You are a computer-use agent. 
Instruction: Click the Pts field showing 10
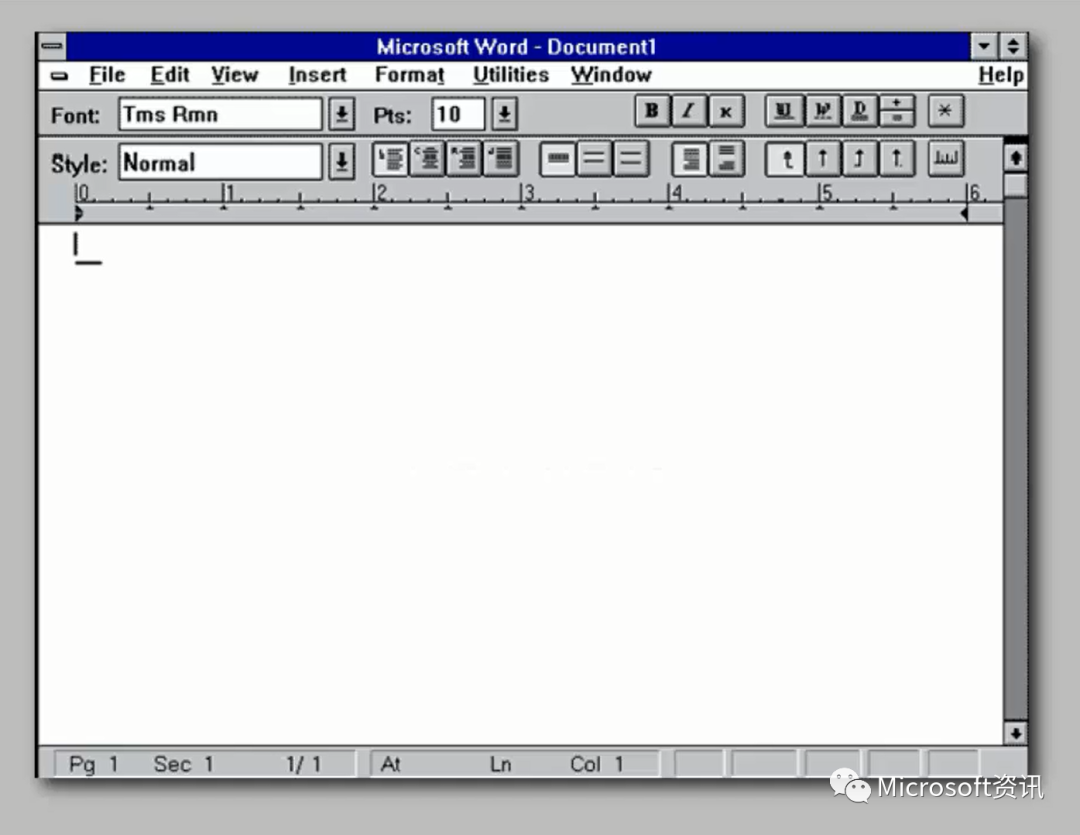point(459,114)
